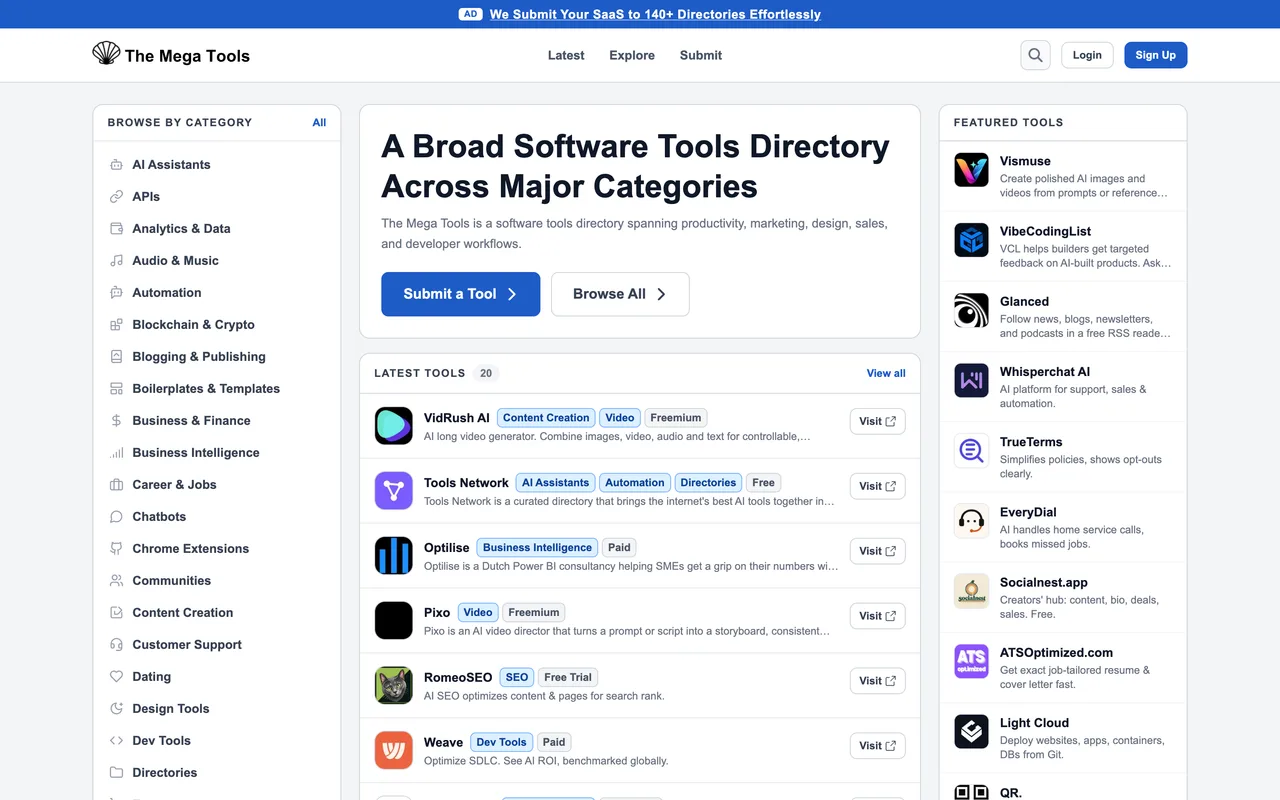This screenshot has height=800, width=1280.
Task: Click the All link in Browse by Category
Action: click(x=319, y=122)
